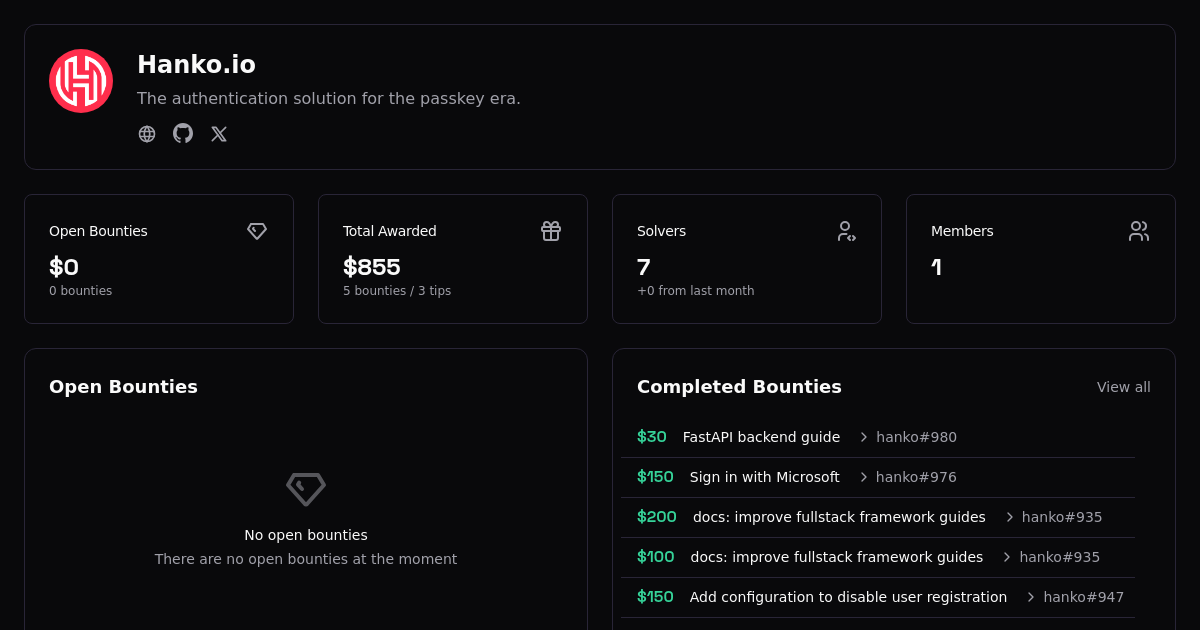Expand the chevron next to hanko#947
The height and width of the screenshot is (630, 1200).
coord(1030,597)
